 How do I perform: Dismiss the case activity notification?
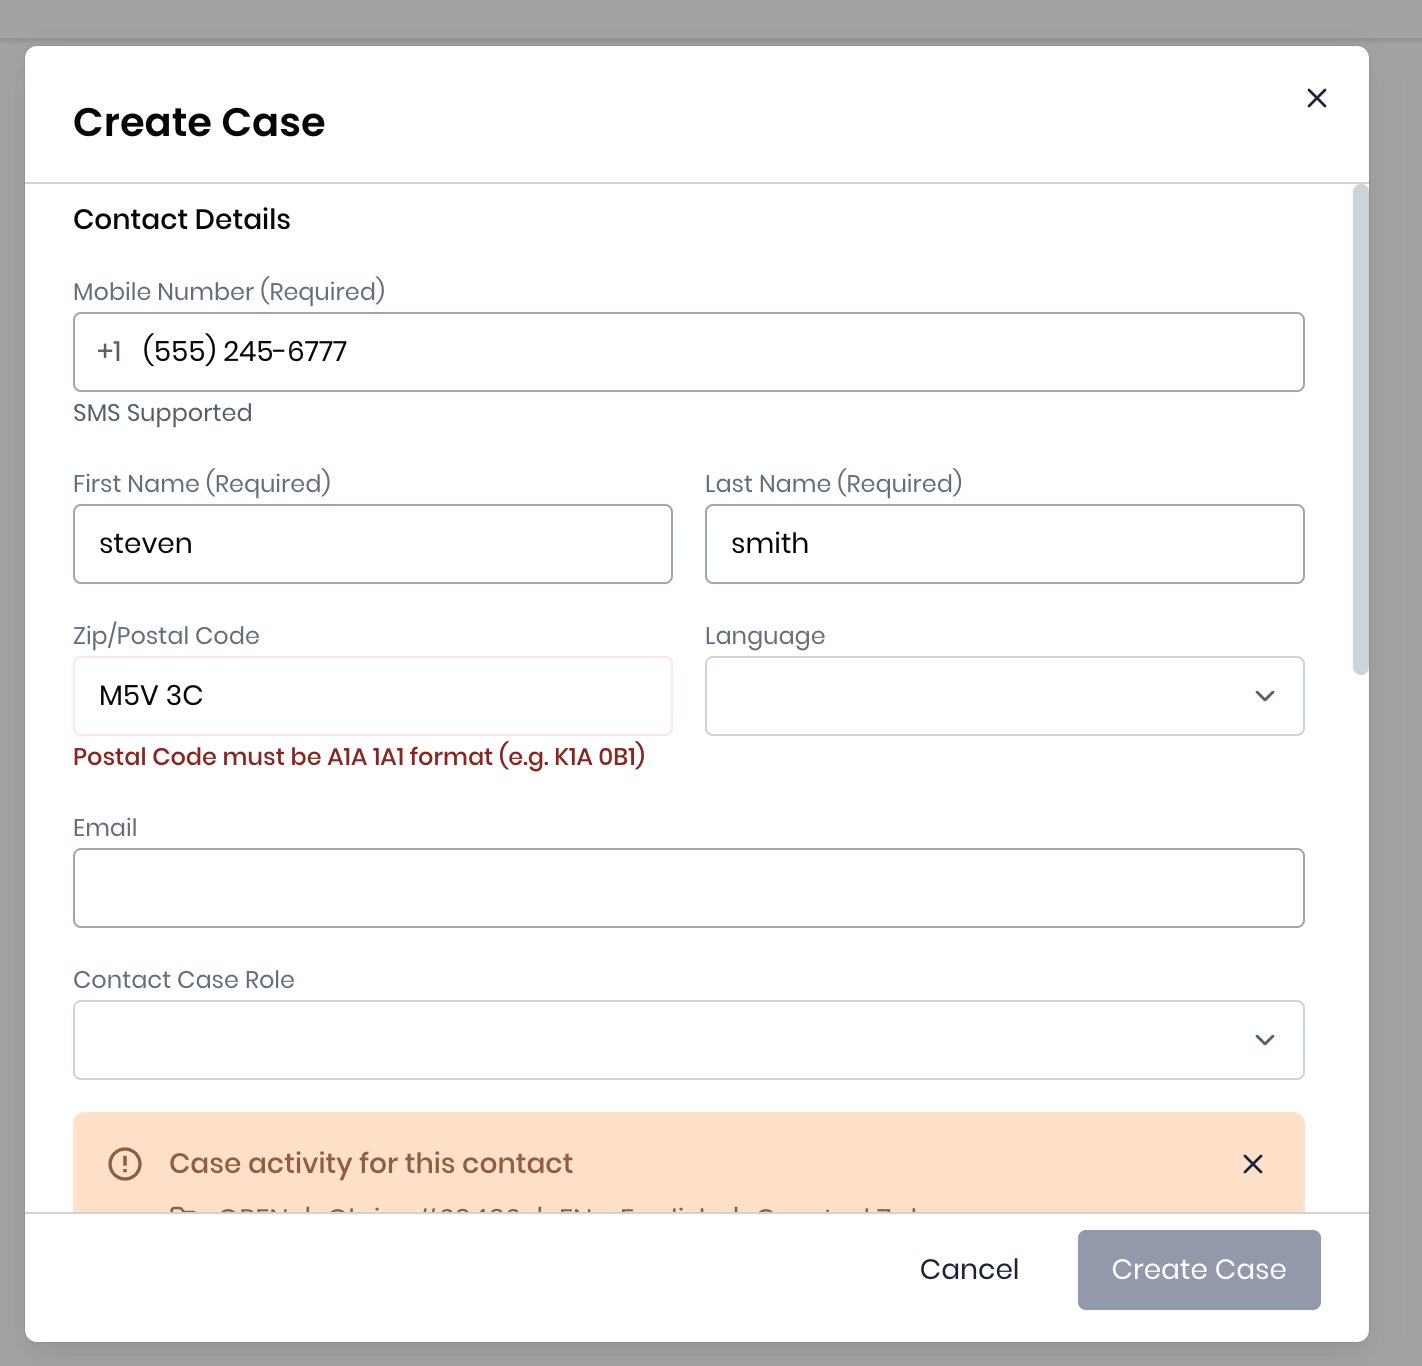1252,1164
